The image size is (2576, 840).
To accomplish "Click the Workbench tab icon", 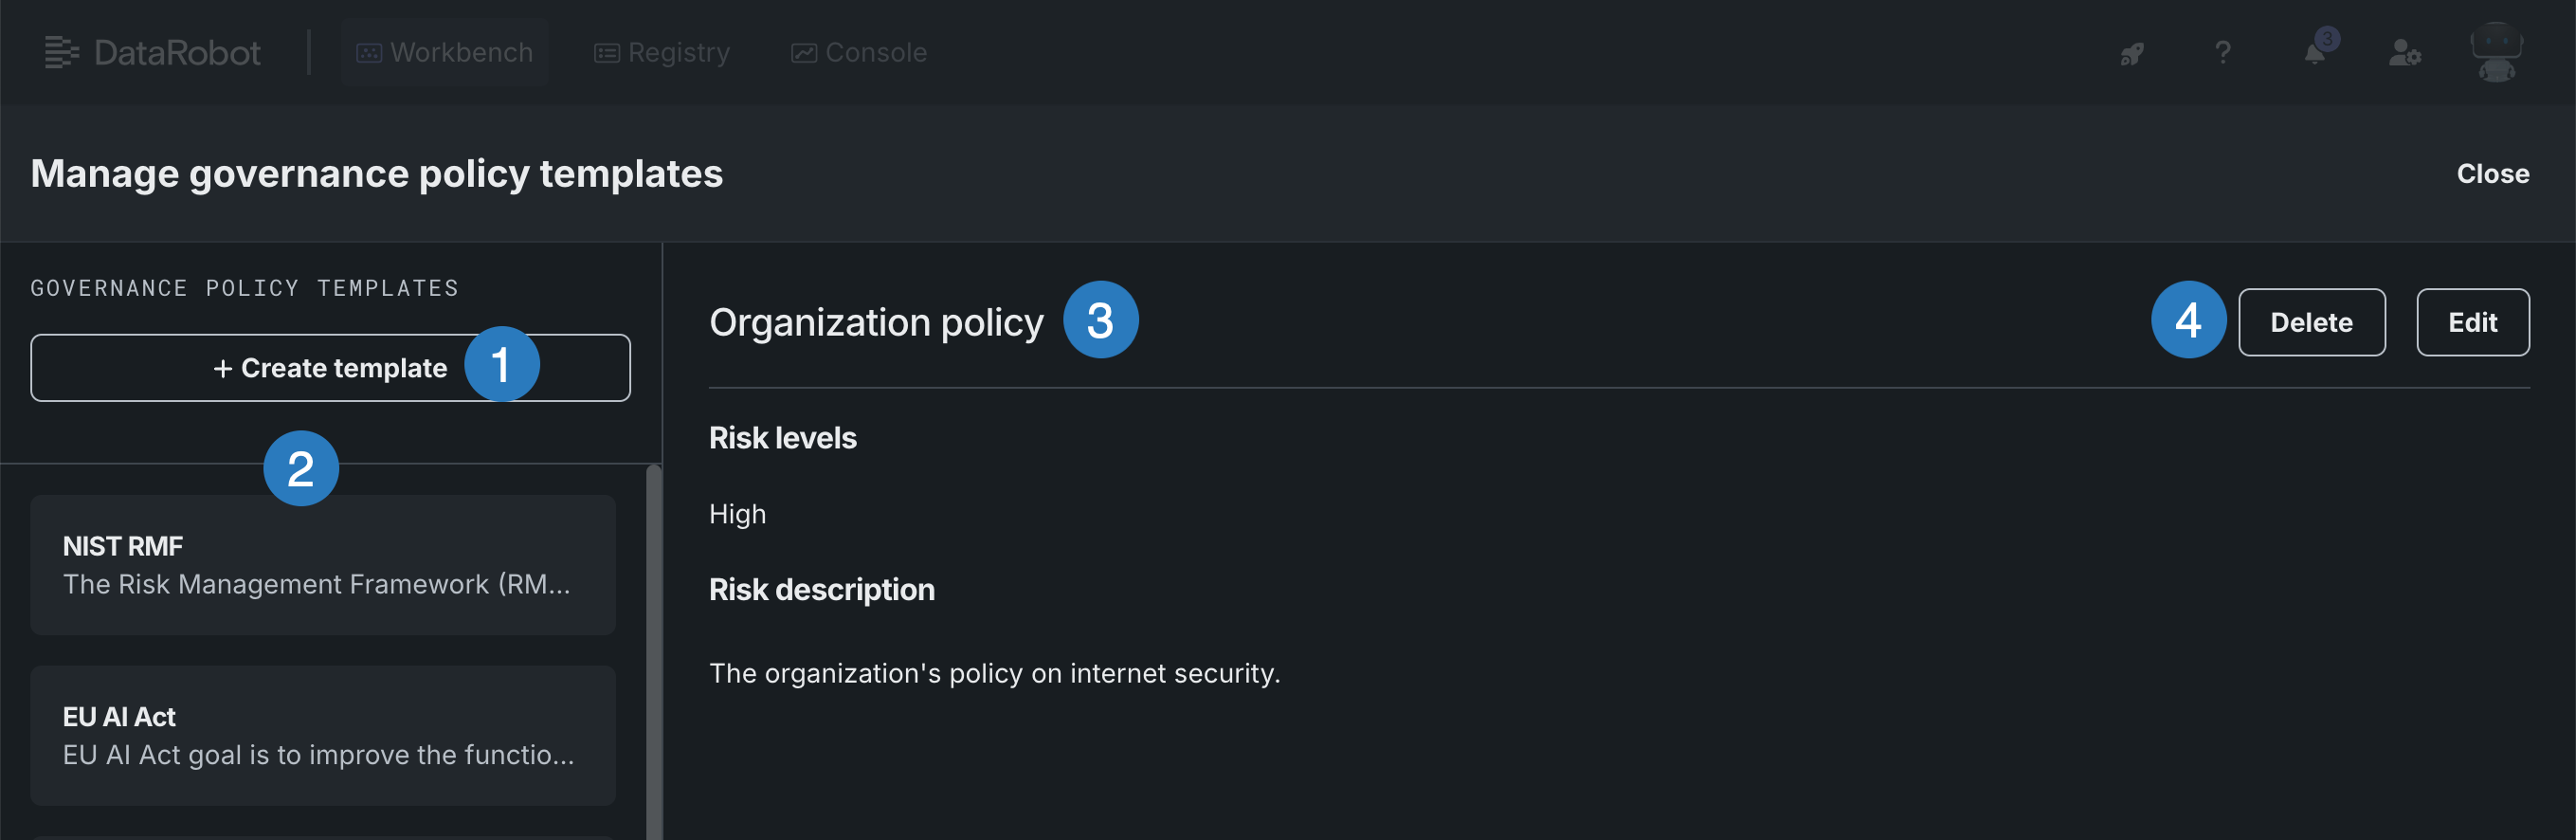I will (x=369, y=53).
